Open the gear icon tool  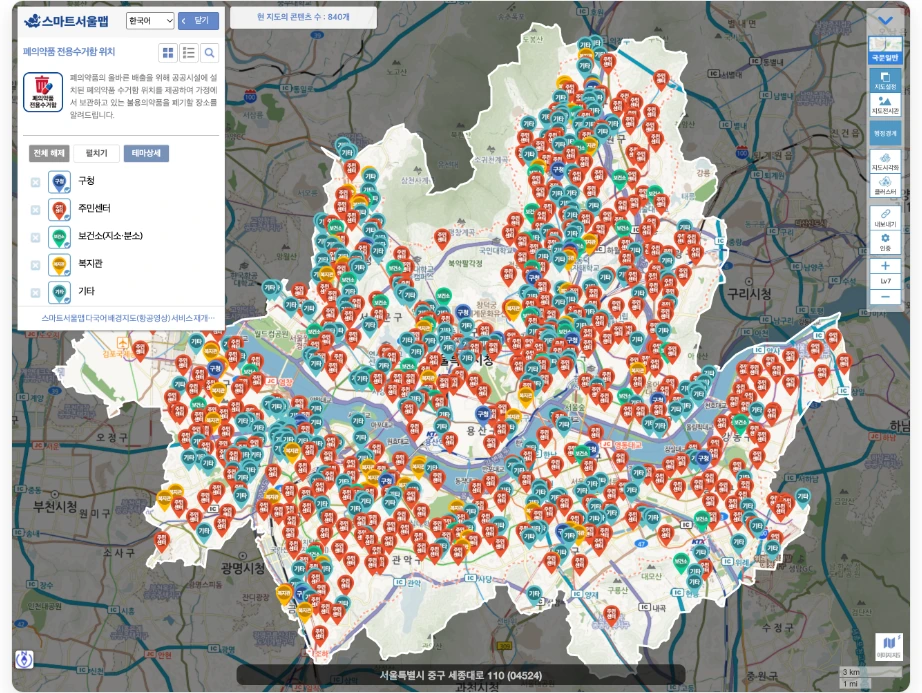pos(885,242)
